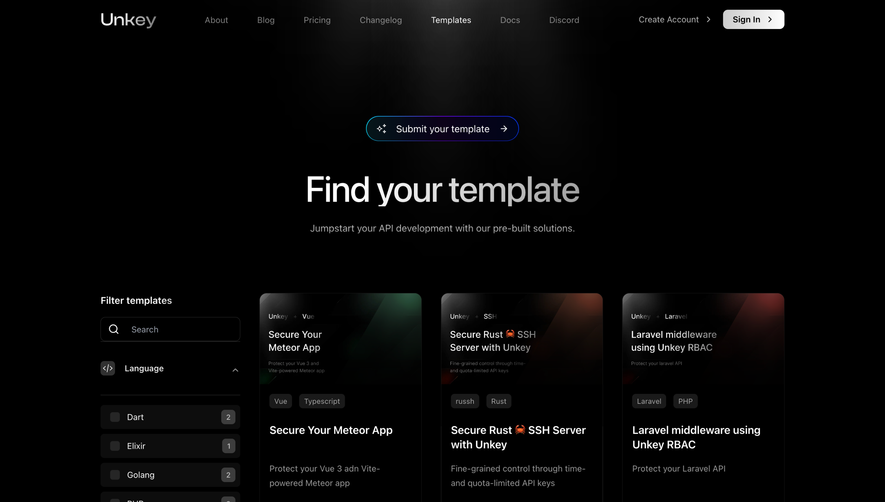Click arrow icon in Submit your template

(x=504, y=129)
